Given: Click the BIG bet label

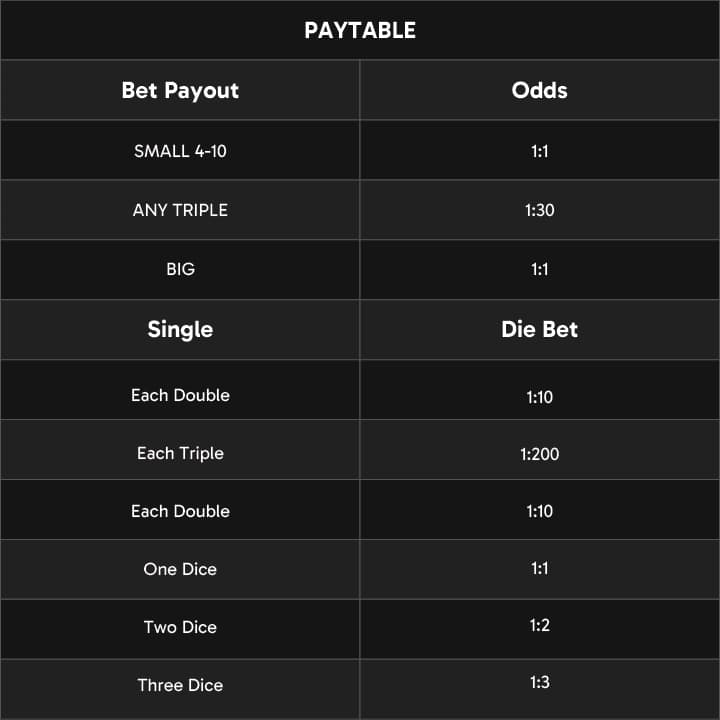Looking at the screenshot, I should click(x=180, y=269).
